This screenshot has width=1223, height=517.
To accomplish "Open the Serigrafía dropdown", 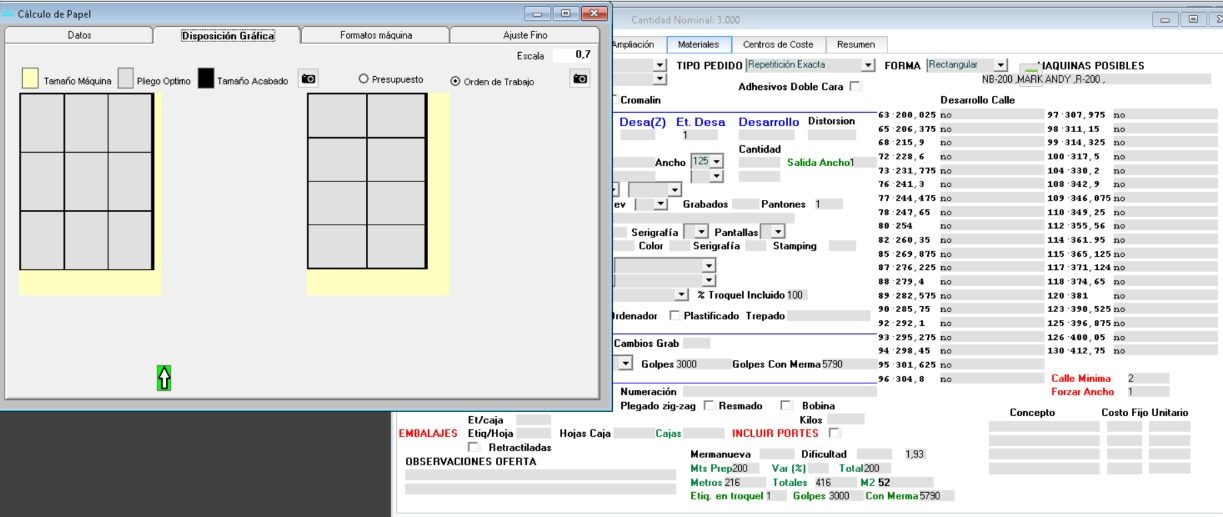I will pyautogui.click(x=702, y=231).
